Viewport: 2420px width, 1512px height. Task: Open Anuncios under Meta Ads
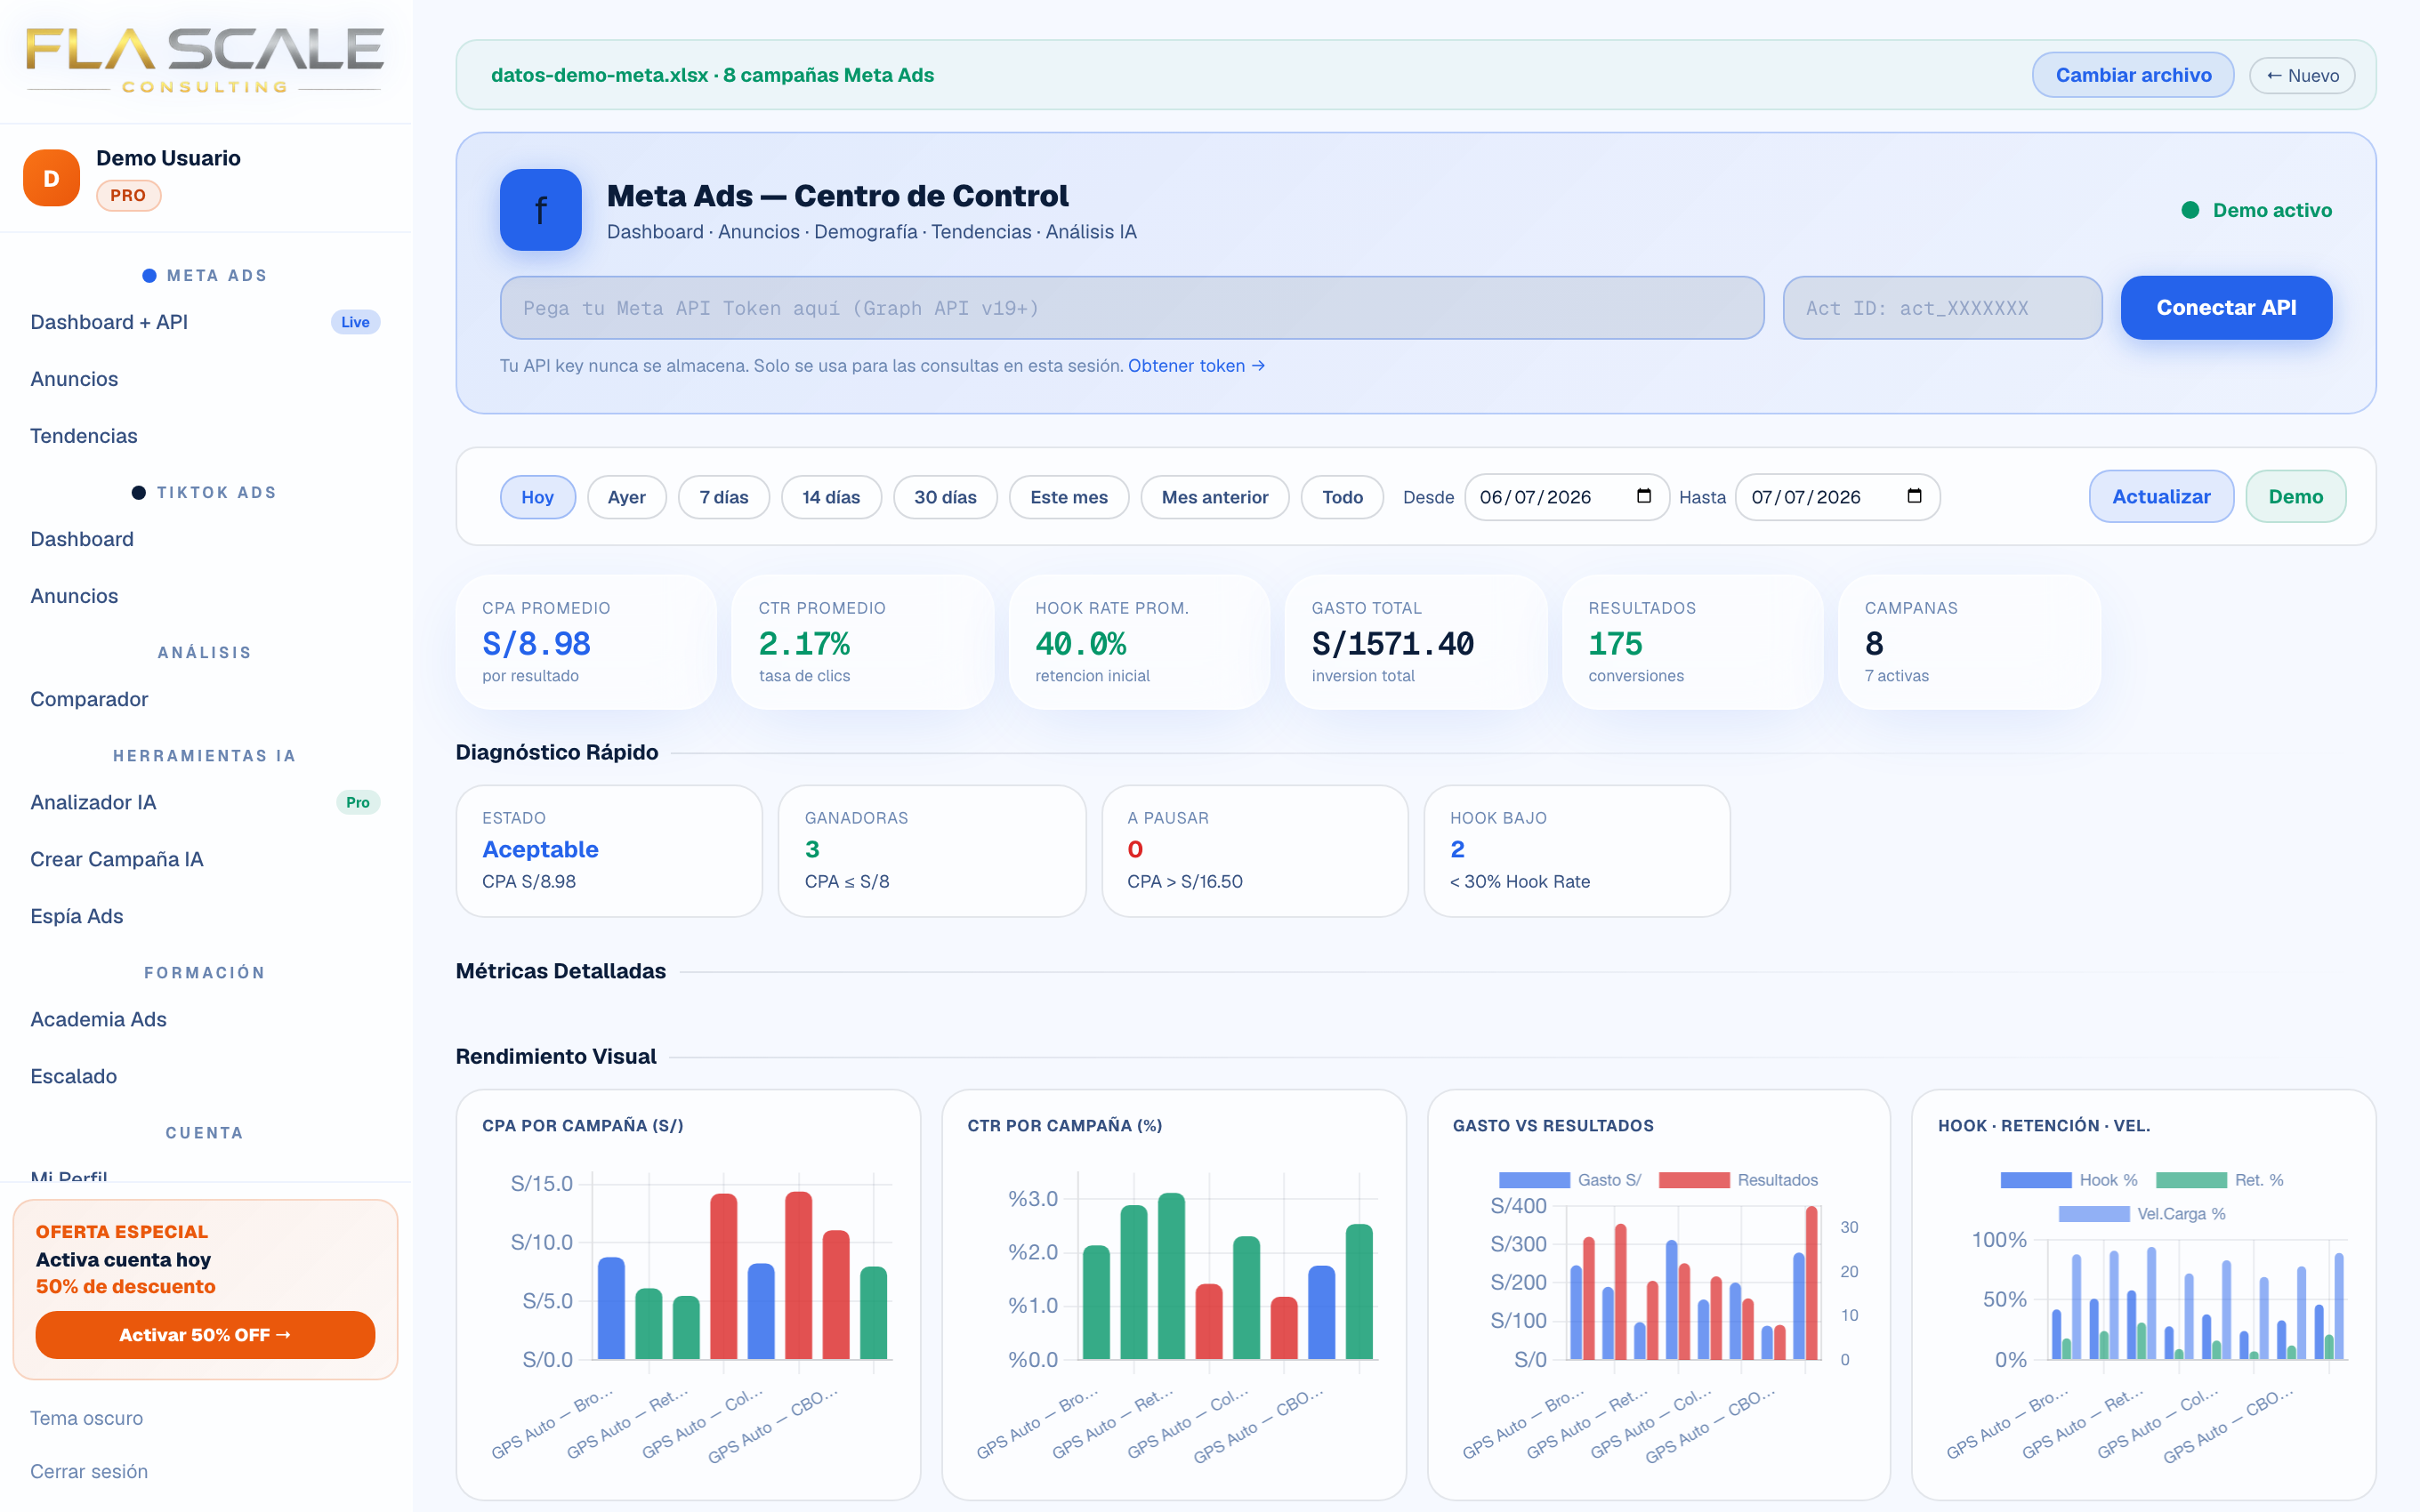click(x=205, y=379)
